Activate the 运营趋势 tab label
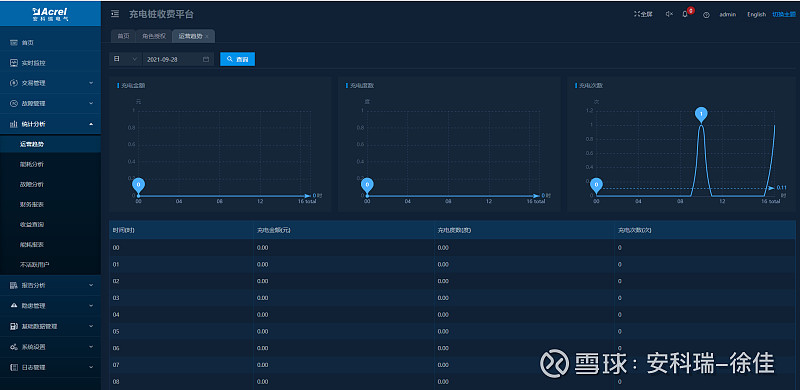This screenshot has height=390, width=800. [190, 36]
